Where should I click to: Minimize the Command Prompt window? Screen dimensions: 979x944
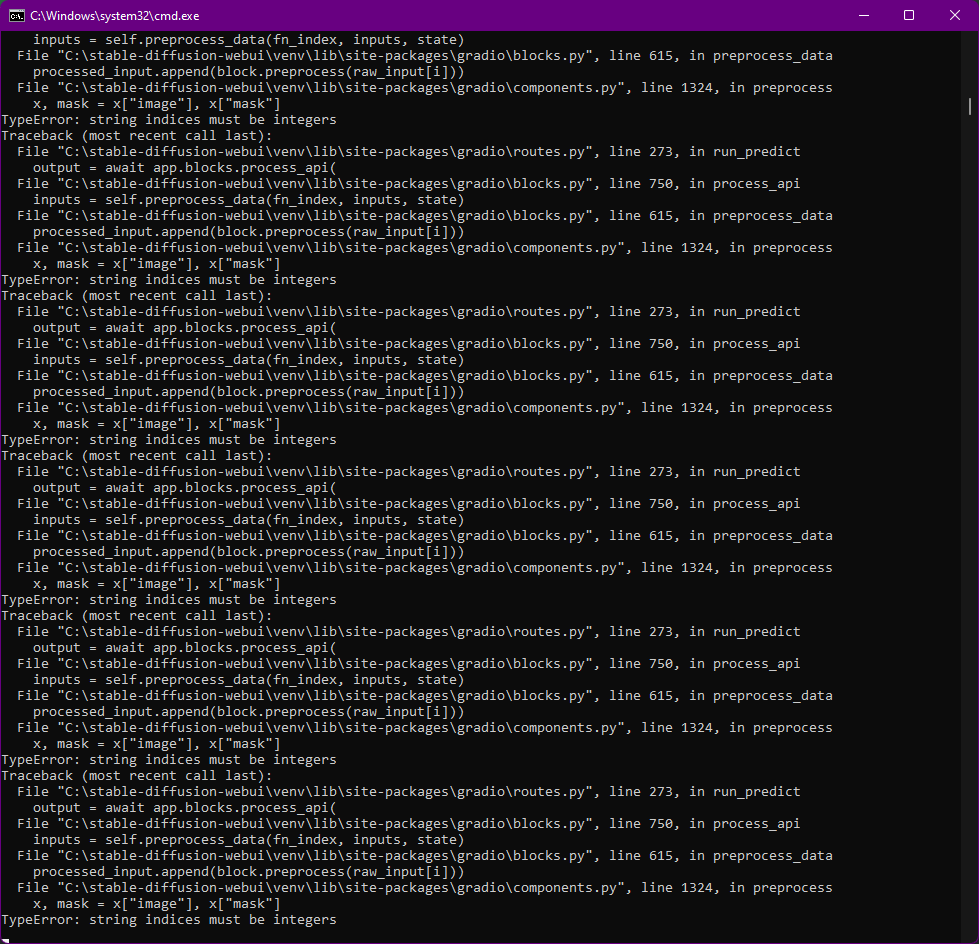pyautogui.click(x=863, y=15)
